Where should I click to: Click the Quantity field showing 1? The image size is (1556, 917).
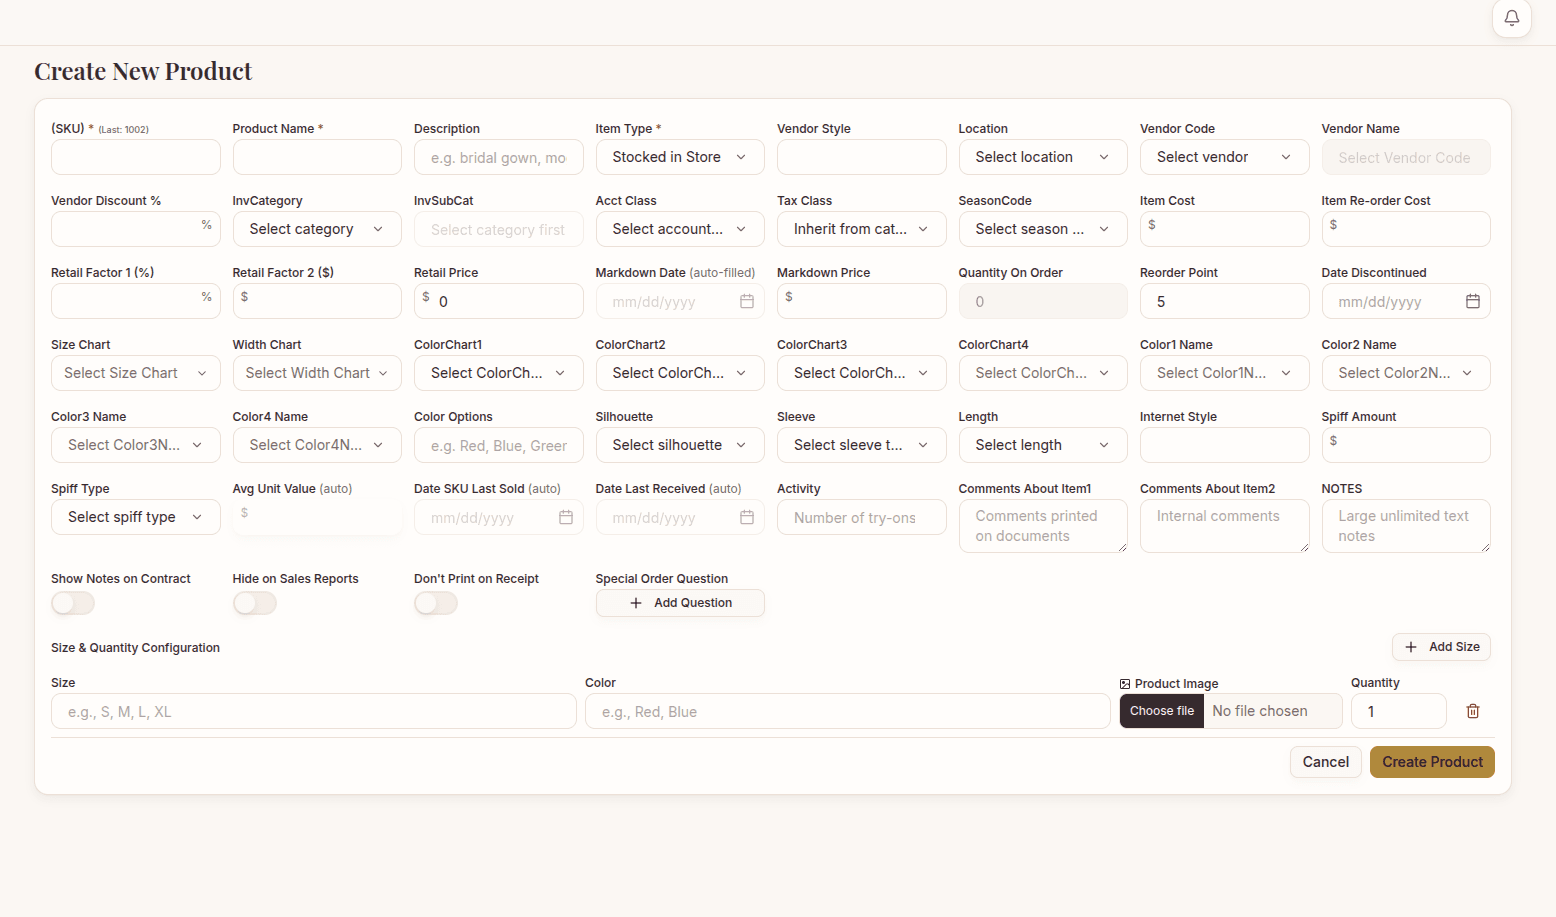tap(1398, 711)
